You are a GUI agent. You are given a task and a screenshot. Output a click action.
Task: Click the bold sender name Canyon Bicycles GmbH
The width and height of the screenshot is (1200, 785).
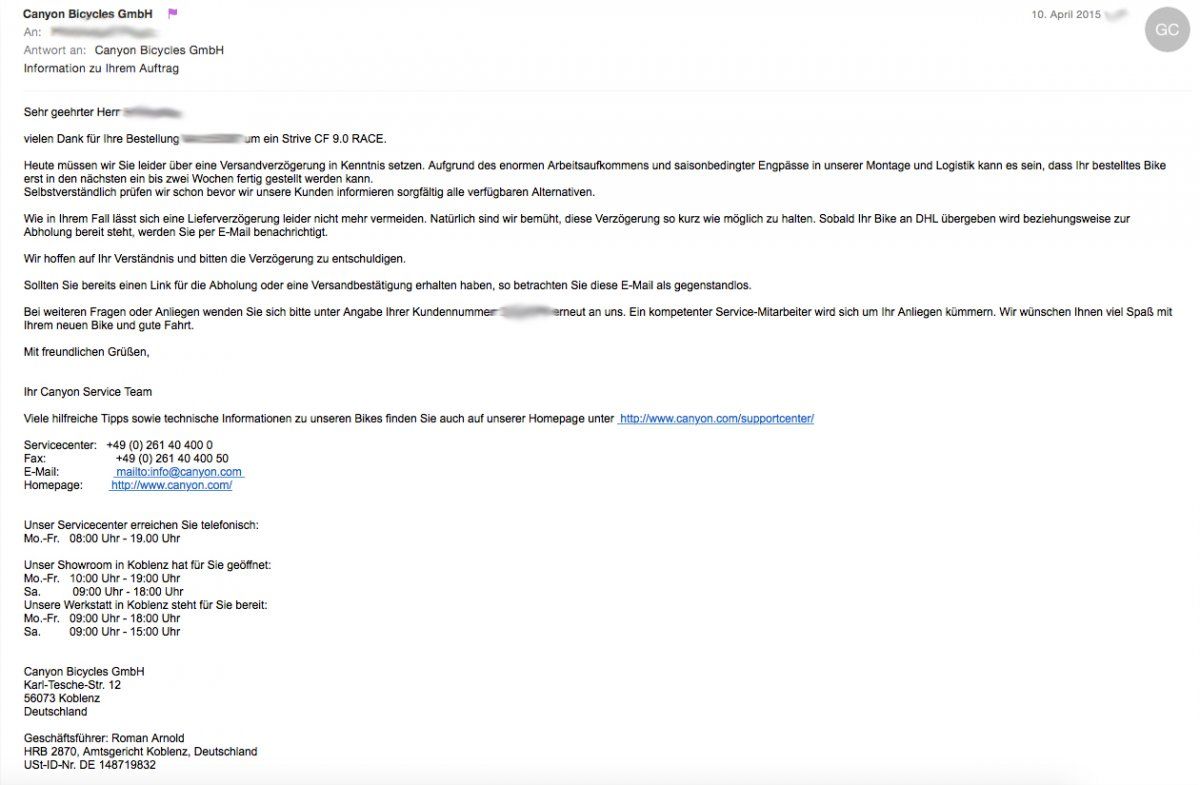click(x=88, y=14)
